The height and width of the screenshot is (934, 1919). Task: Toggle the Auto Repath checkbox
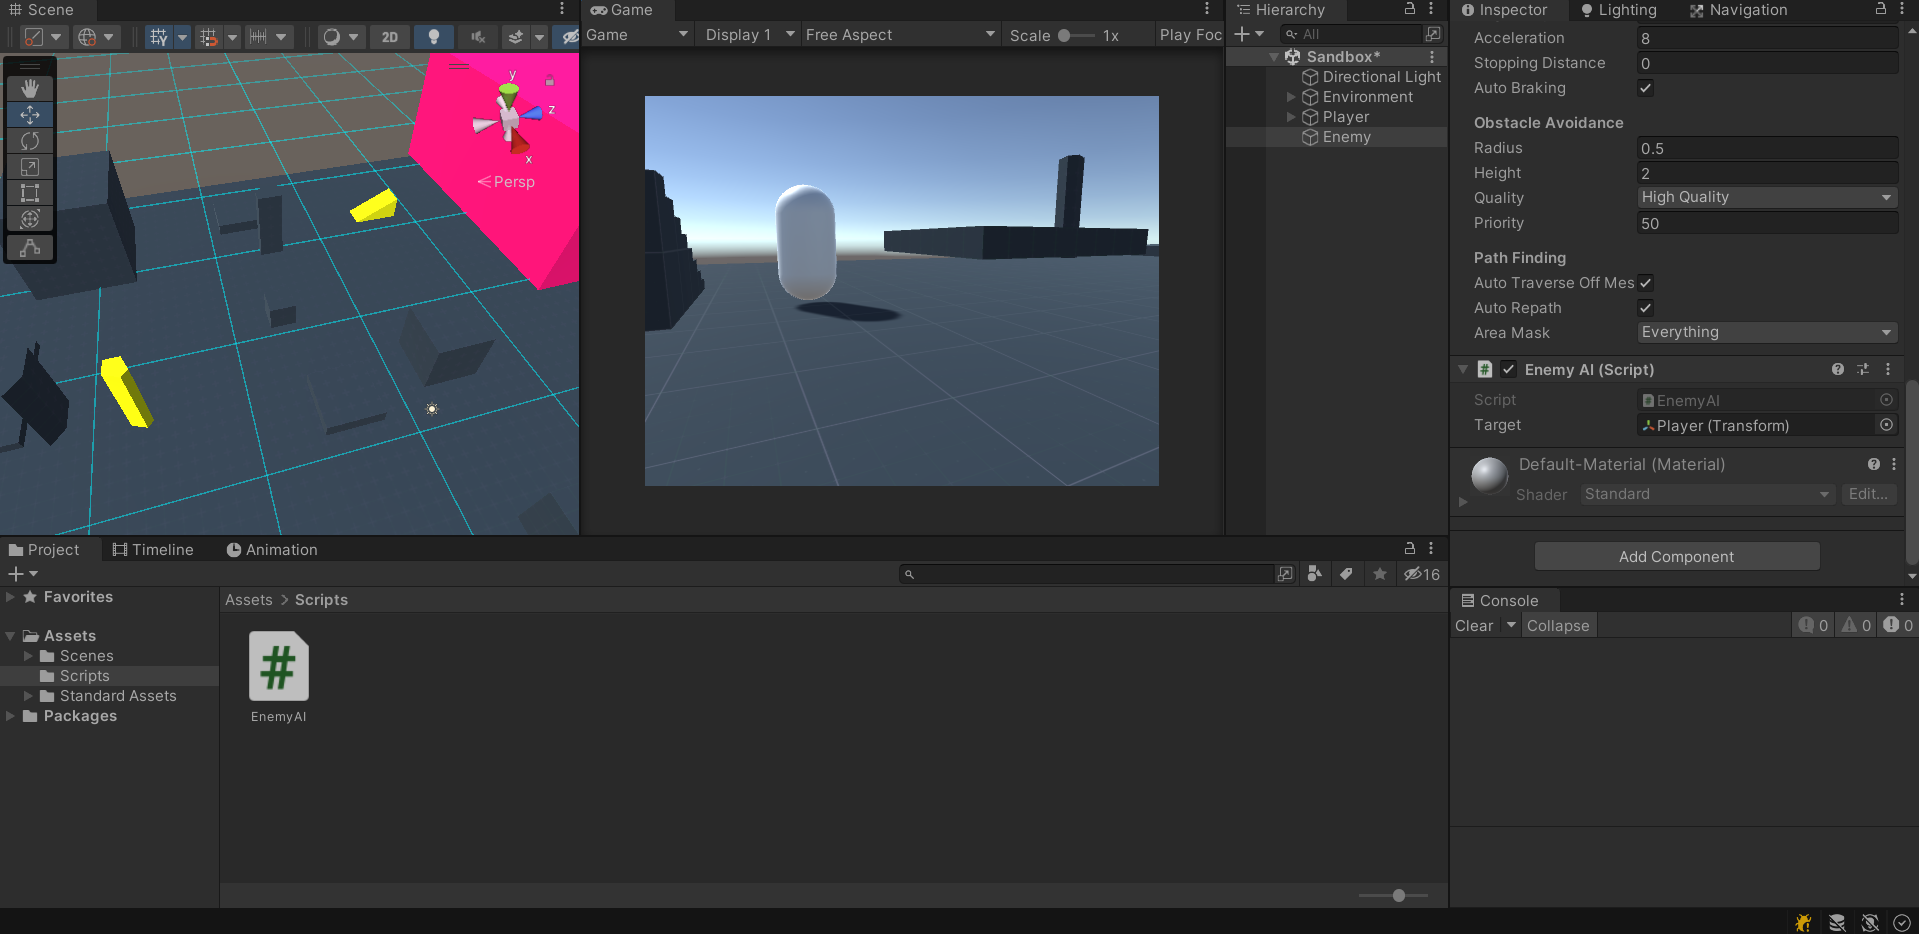coord(1645,308)
